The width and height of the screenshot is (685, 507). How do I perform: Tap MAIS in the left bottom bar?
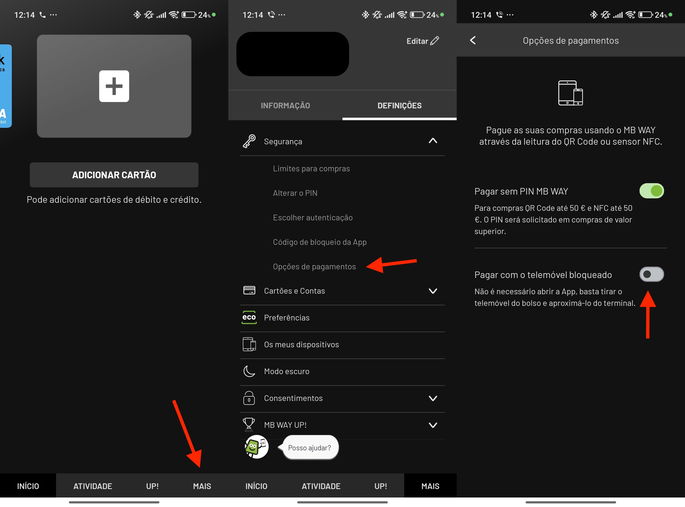(201, 486)
